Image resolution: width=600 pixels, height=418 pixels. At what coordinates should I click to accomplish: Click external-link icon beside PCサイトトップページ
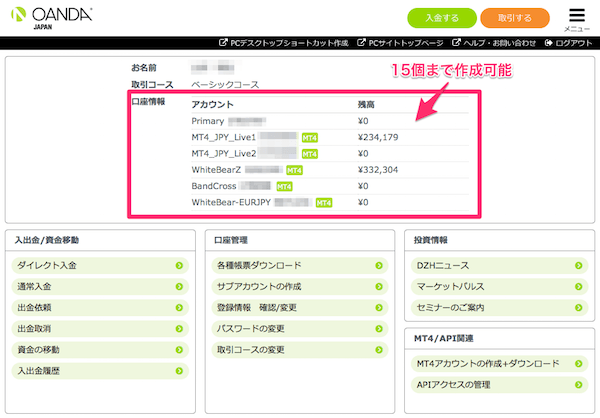click(361, 42)
